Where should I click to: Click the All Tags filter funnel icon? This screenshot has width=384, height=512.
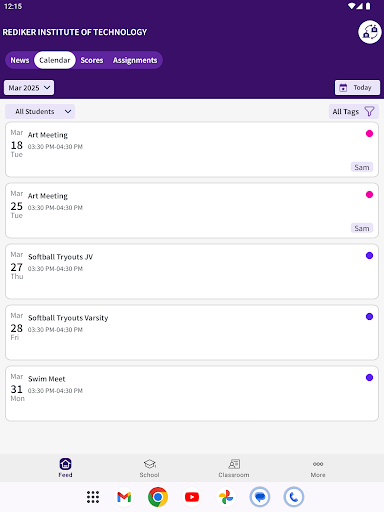coord(369,112)
